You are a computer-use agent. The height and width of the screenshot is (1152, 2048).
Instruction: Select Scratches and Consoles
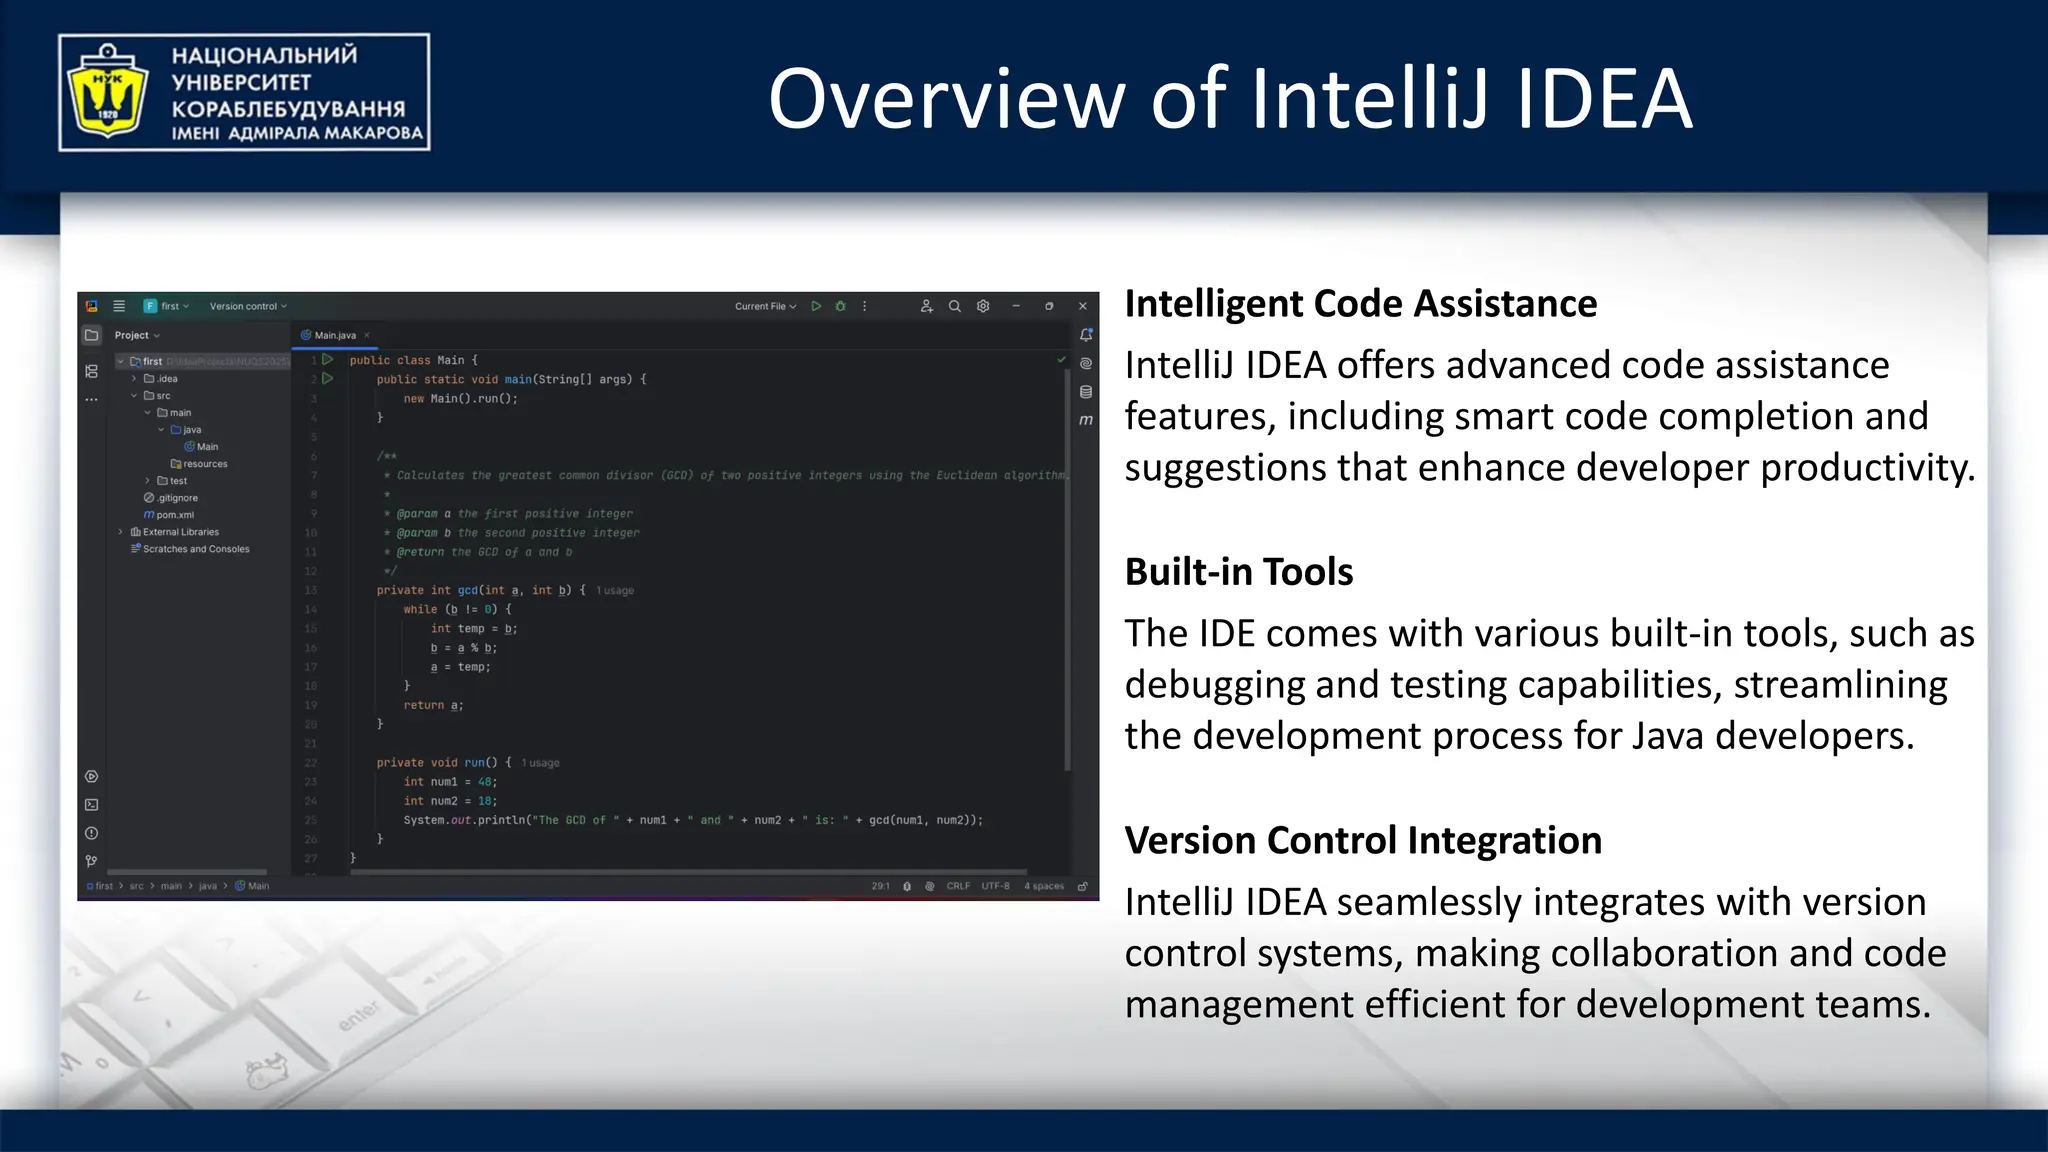tap(190, 549)
